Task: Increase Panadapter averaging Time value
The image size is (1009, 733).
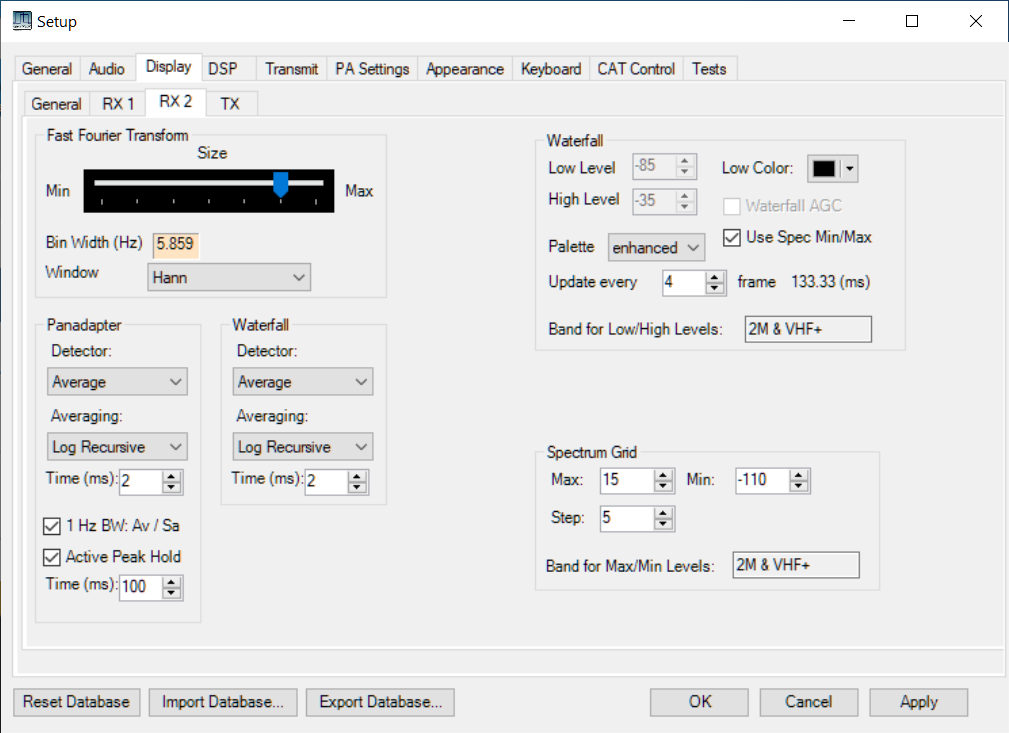Action: coord(172,477)
